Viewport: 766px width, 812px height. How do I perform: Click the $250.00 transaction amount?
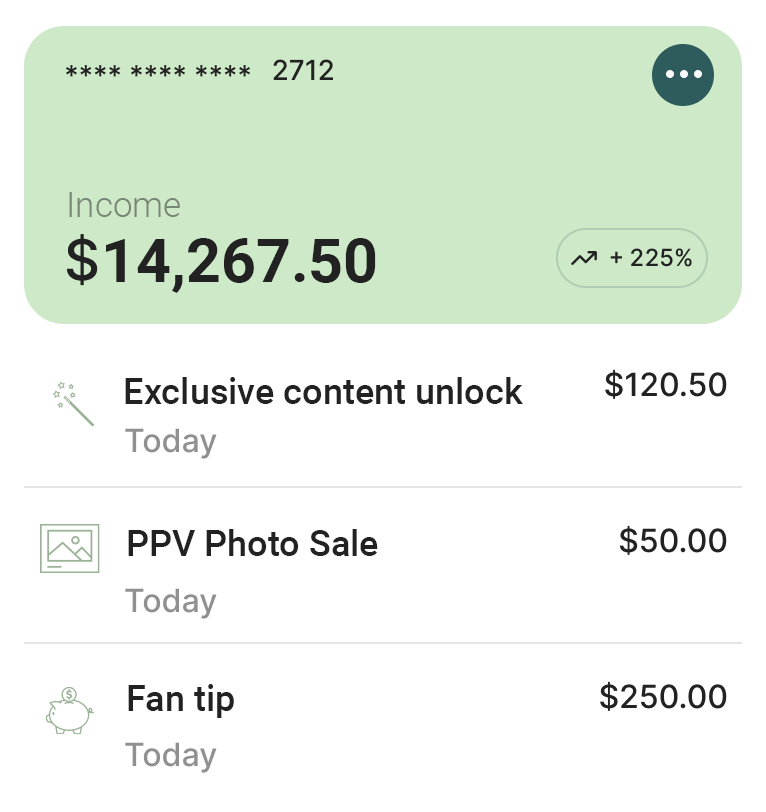(663, 696)
